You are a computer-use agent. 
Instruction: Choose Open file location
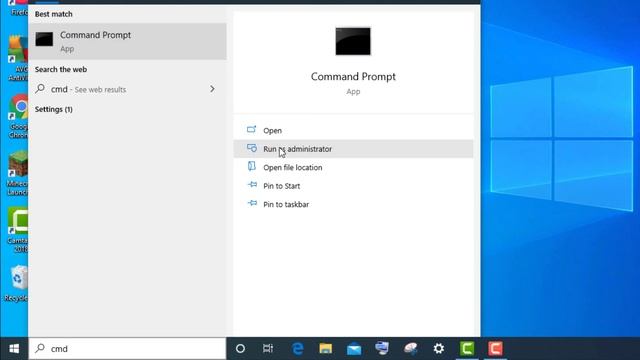353,167
